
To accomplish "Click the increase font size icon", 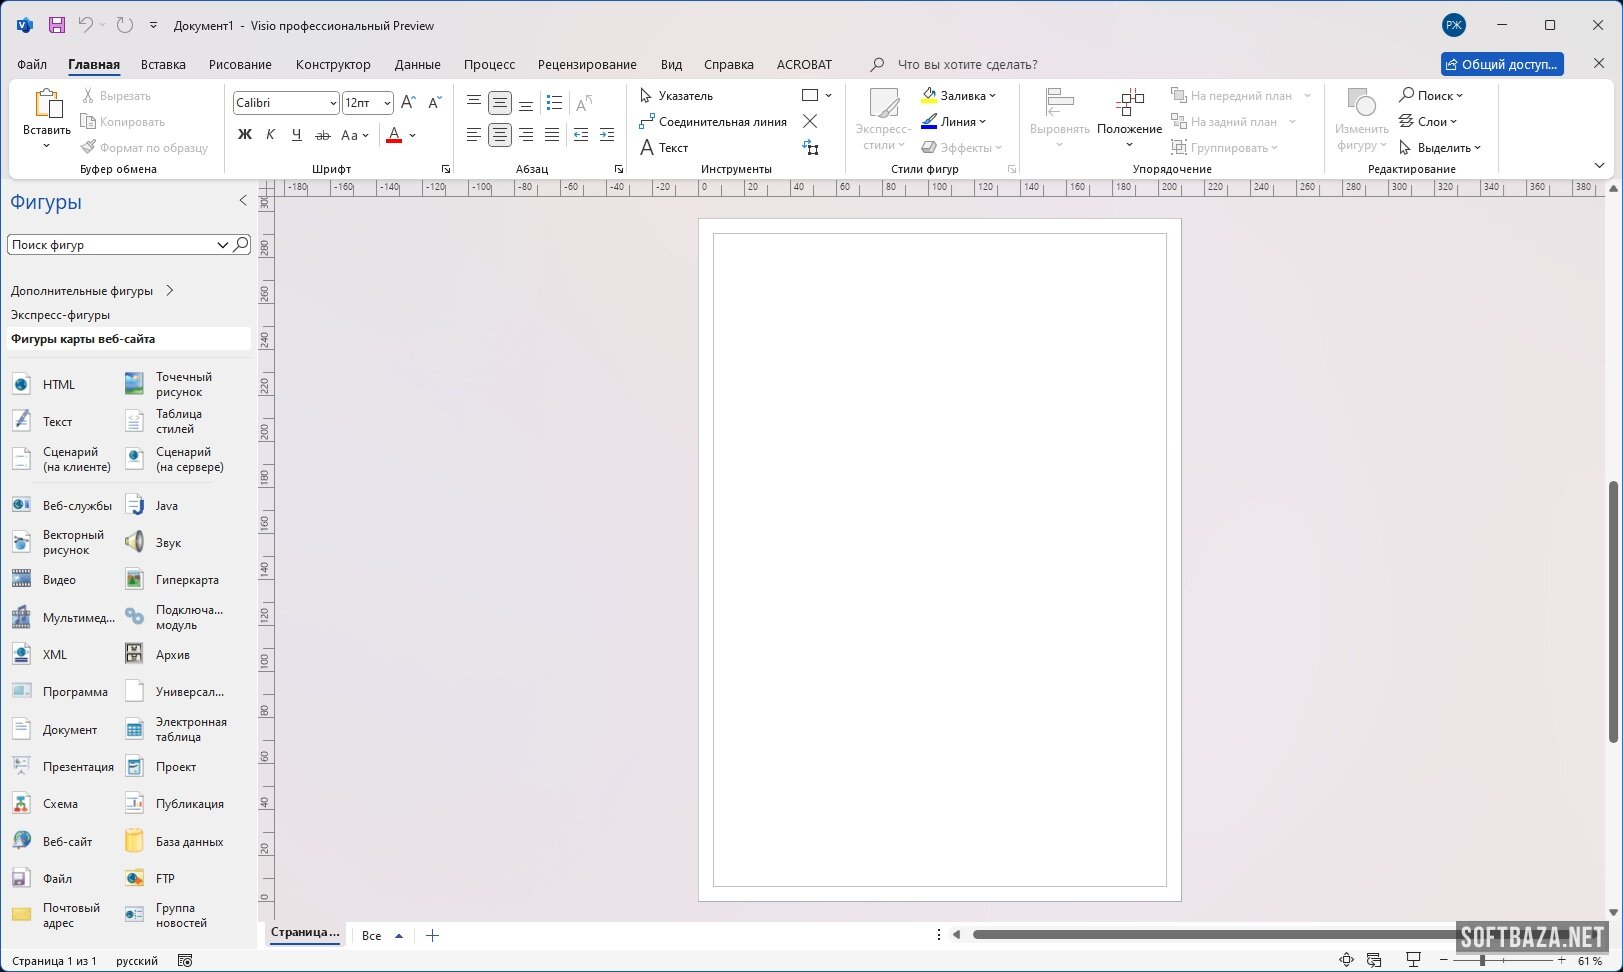I will 408,103.
